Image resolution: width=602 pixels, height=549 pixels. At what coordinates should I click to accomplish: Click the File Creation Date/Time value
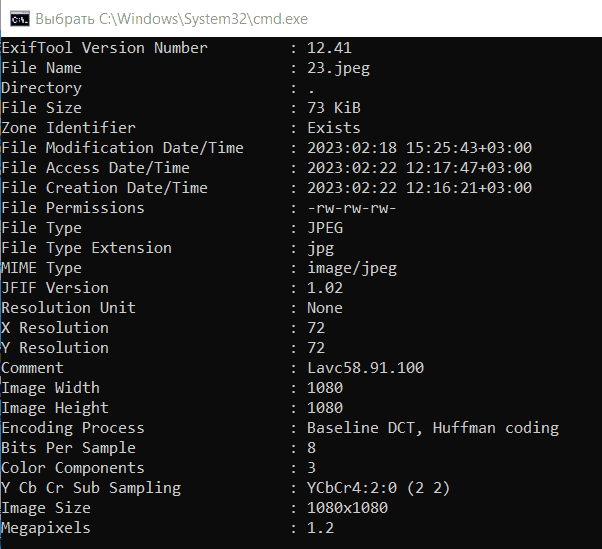click(419, 188)
